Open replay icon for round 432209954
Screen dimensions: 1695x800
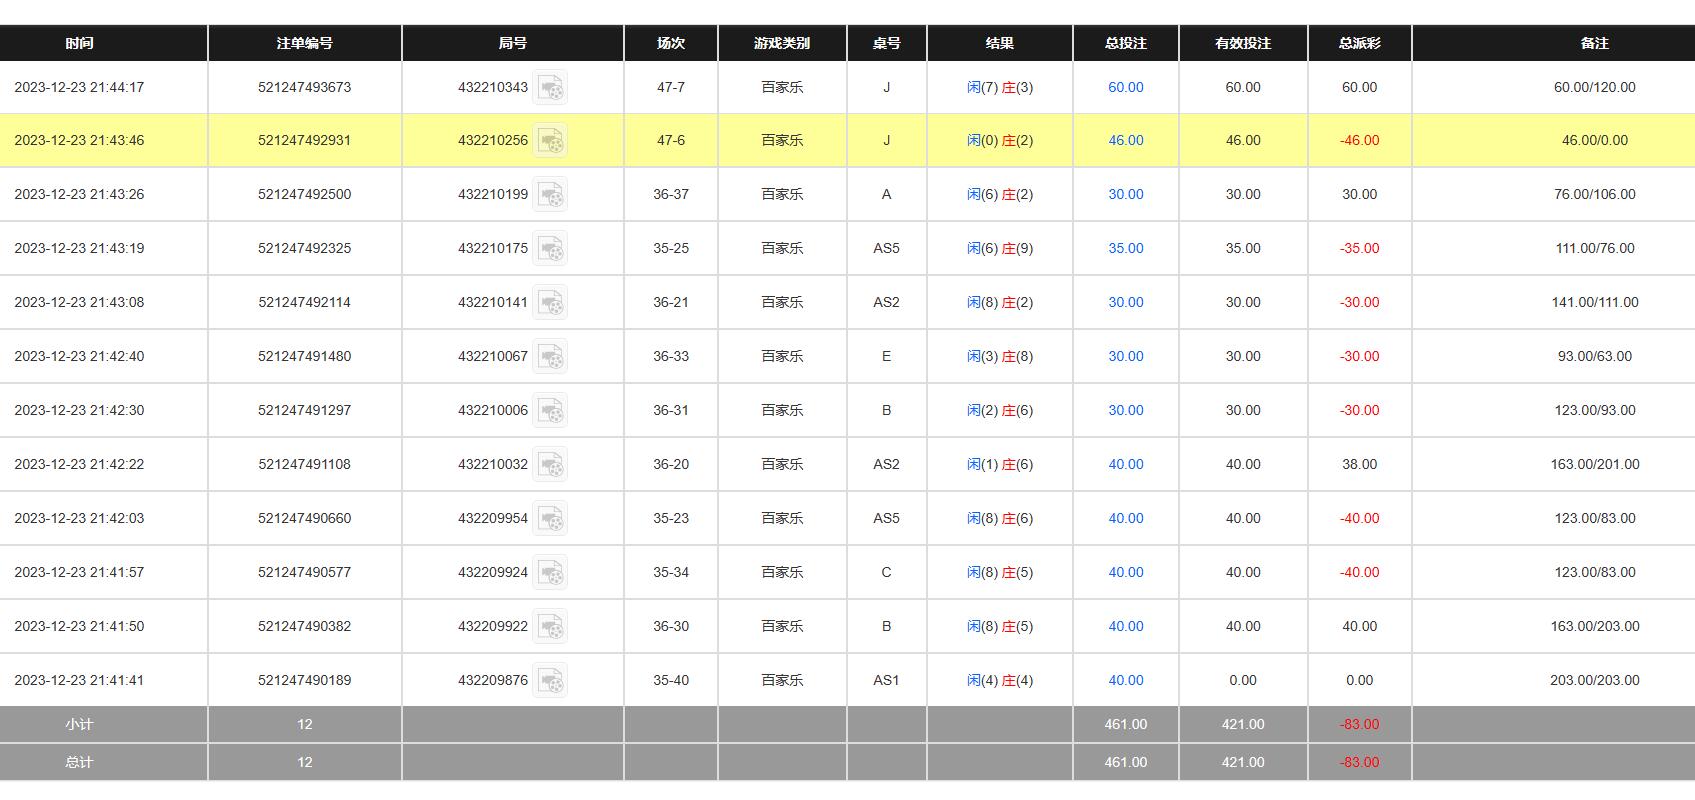(x=550, y=519)
